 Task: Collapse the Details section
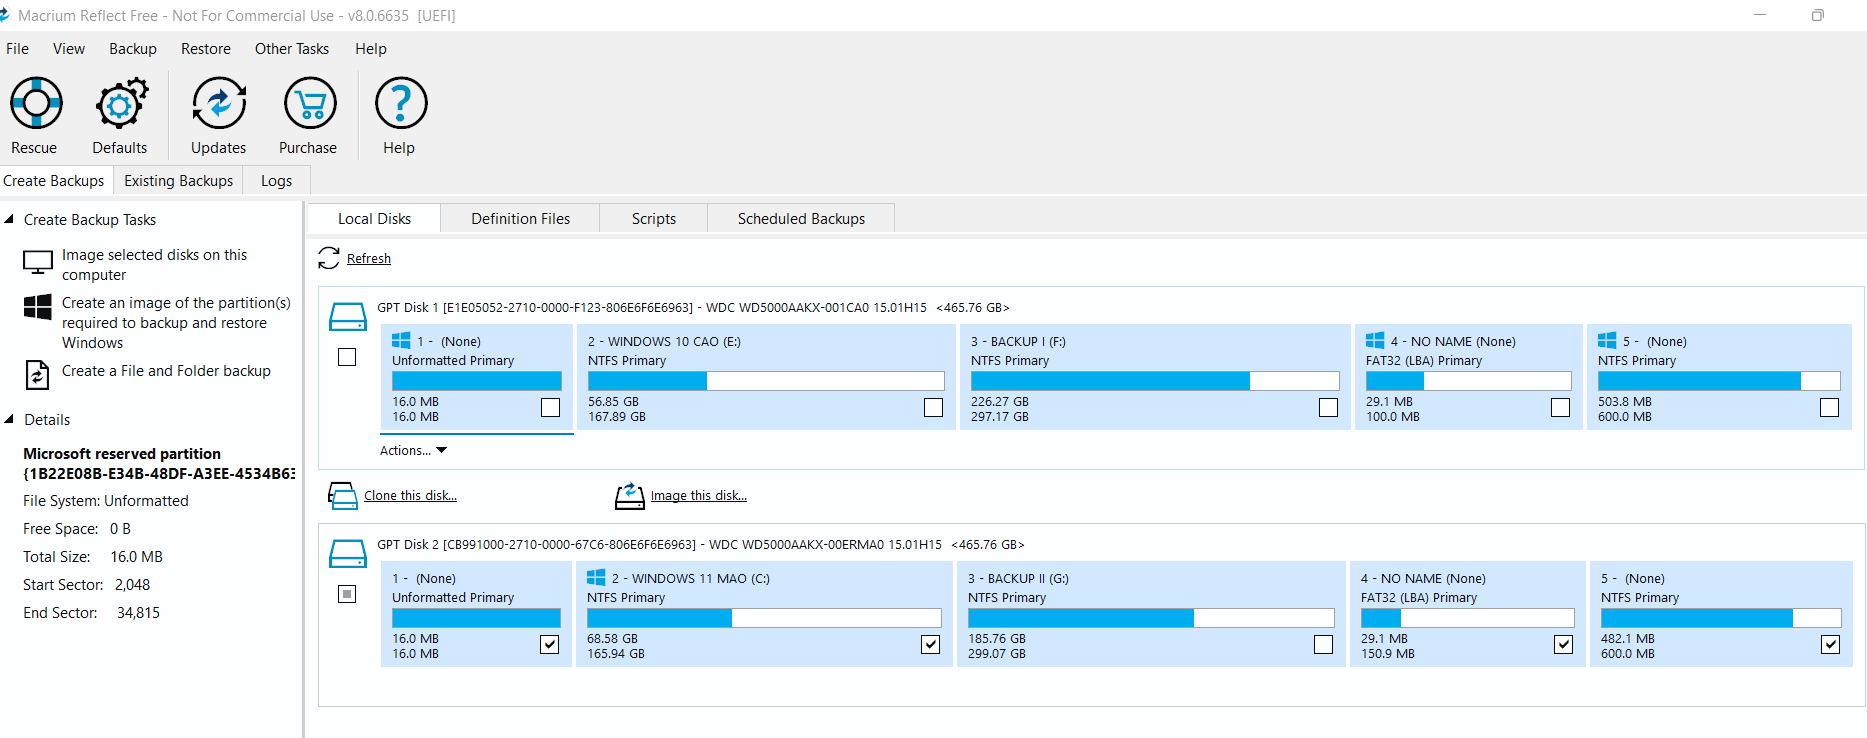pos(9,419)
